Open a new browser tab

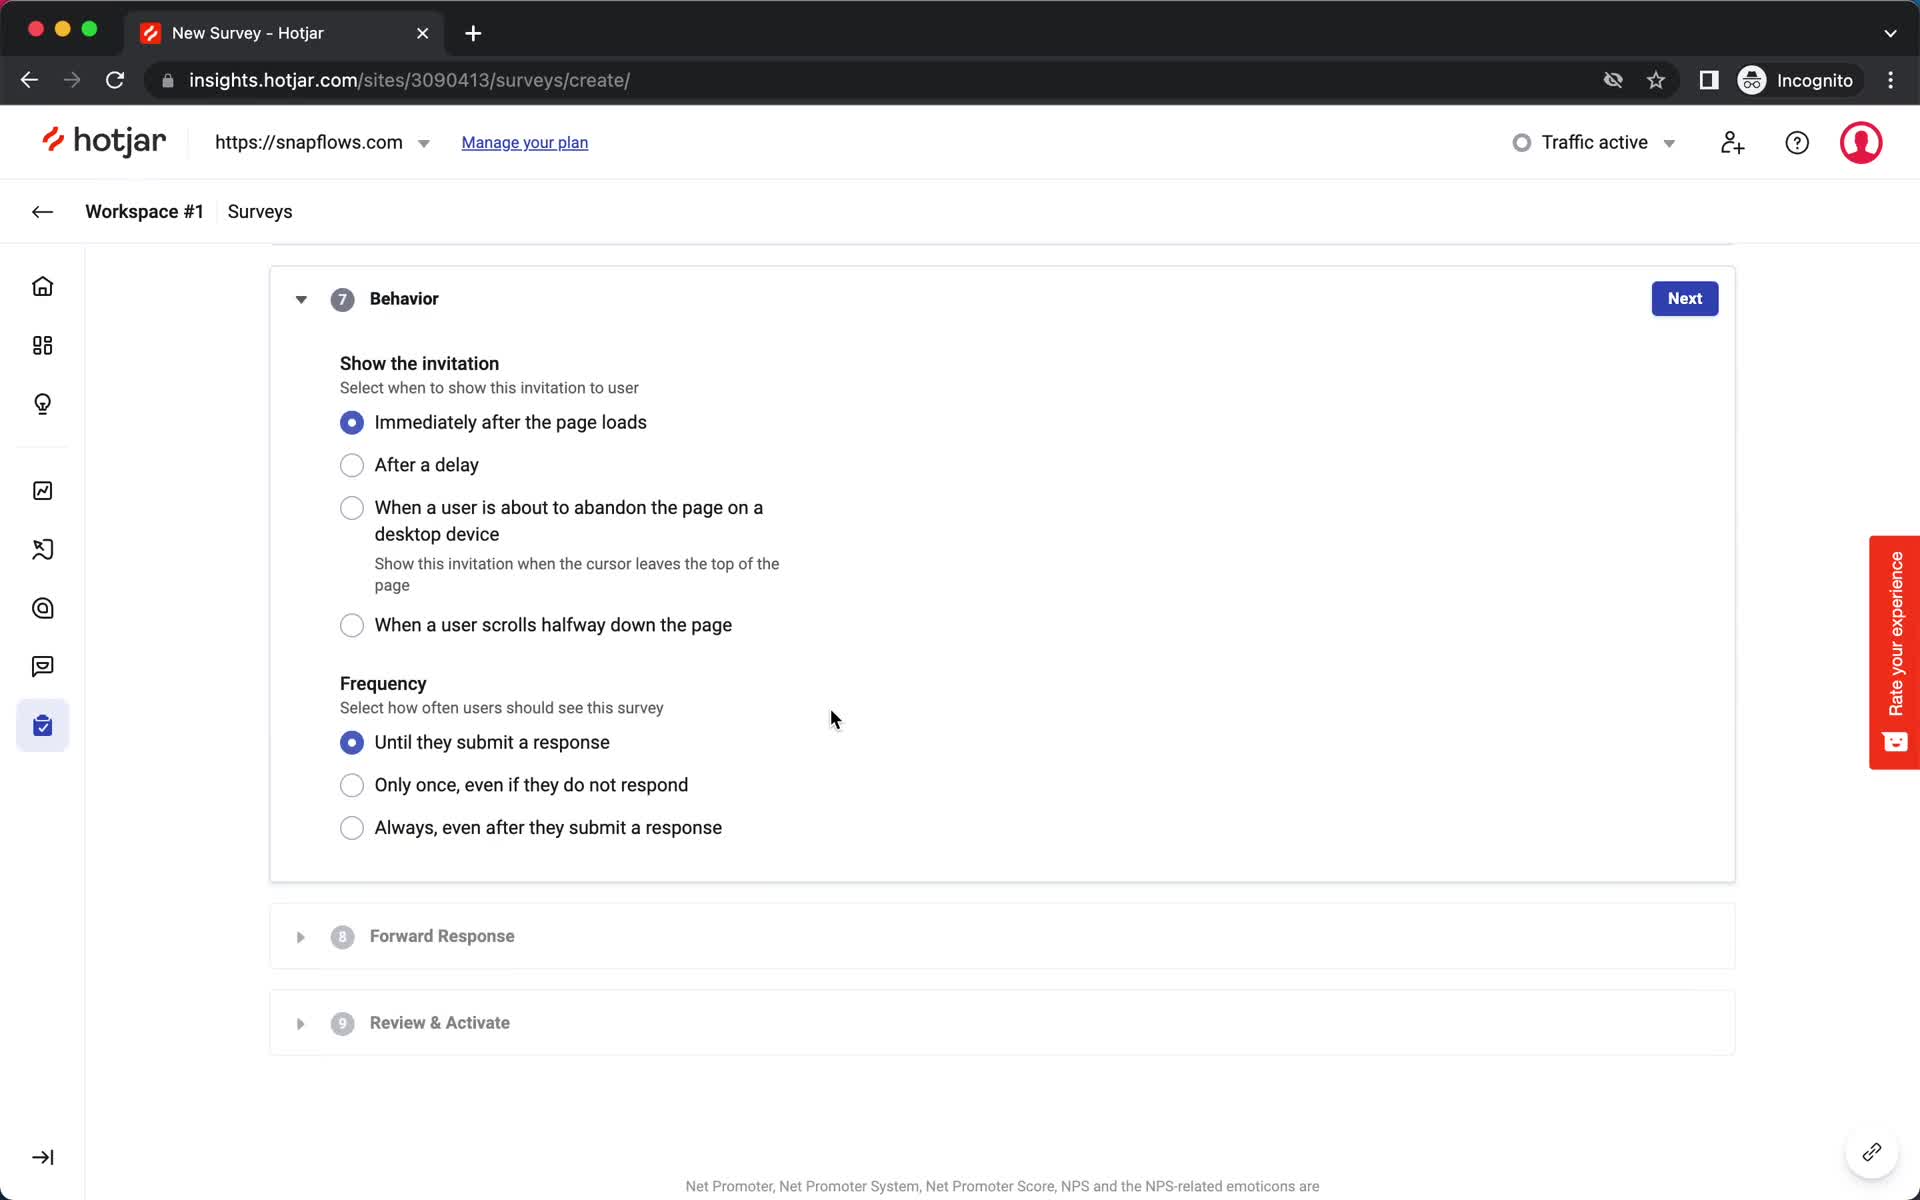tap(473, 33)
